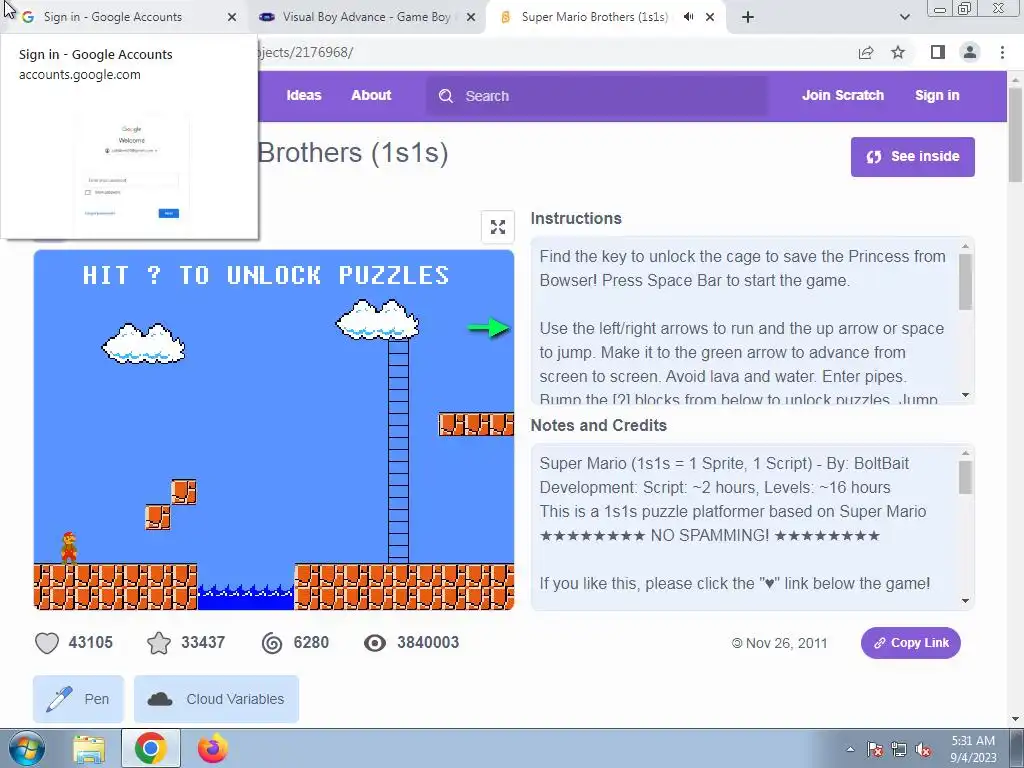
Task: Click the Notes and Credits scrollbar thumb
Action: [965, 477]
